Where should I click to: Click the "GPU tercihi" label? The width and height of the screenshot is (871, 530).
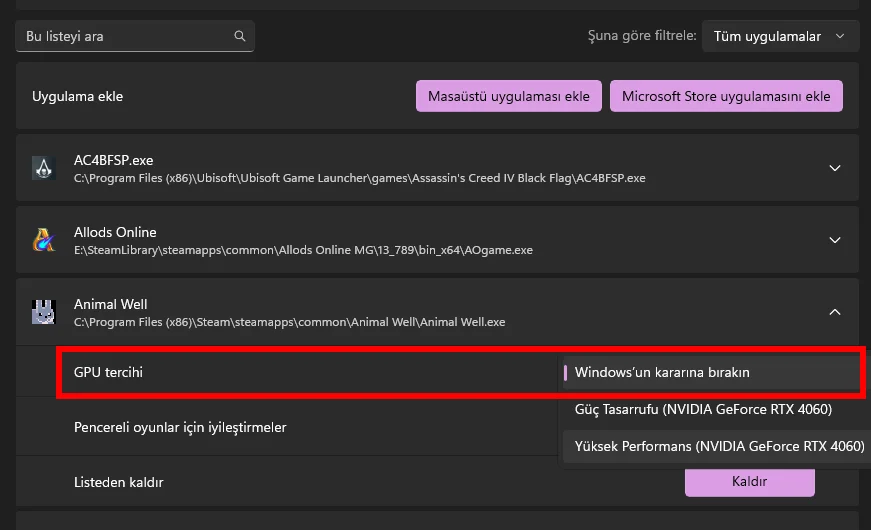(x=108, y=372)
